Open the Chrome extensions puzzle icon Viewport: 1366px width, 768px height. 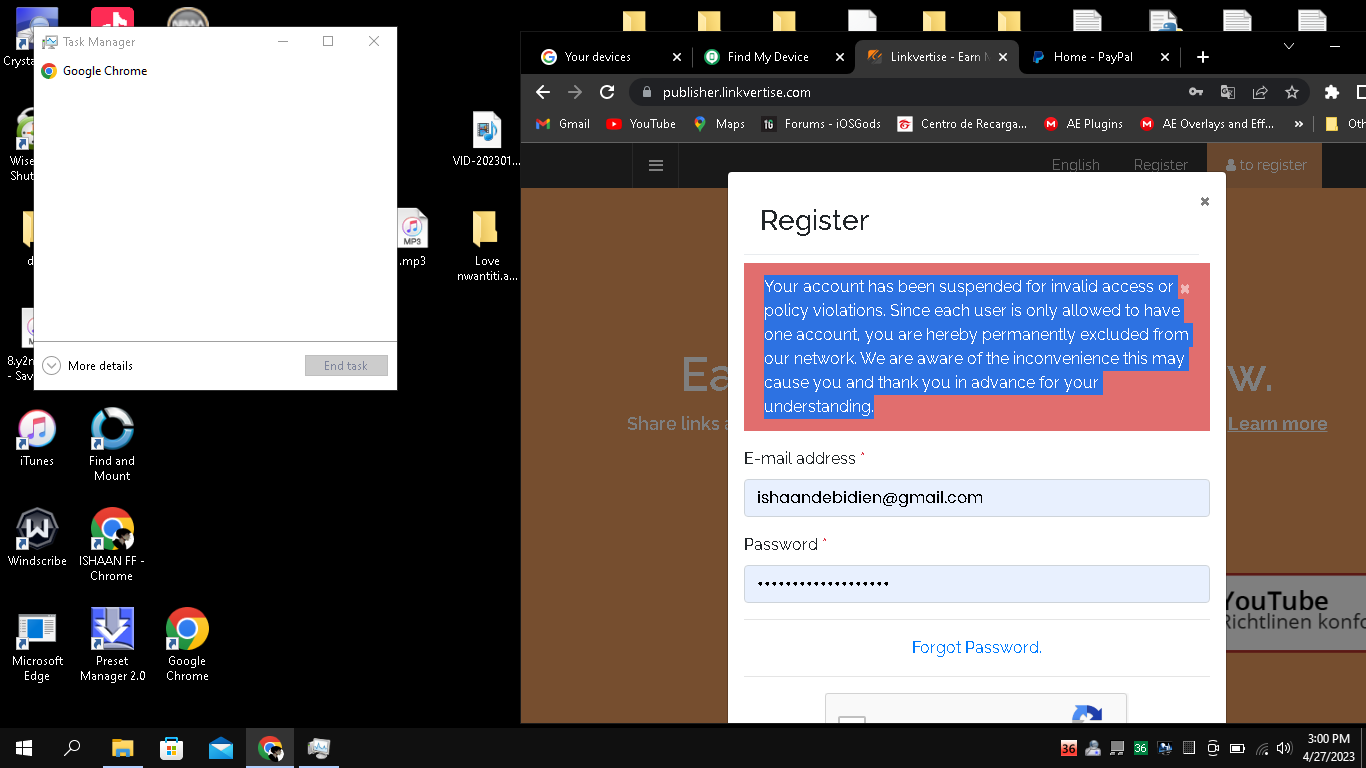[x=1331, y=92]
